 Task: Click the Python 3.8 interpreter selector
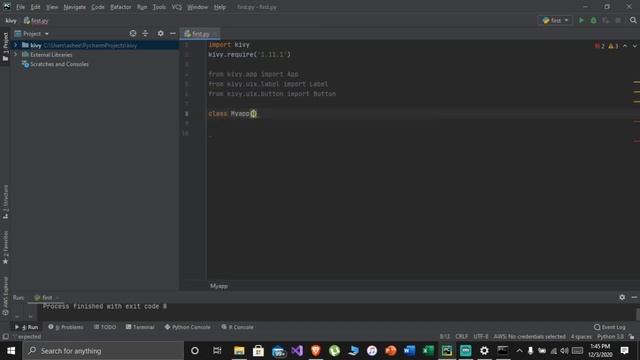point(610,337)
